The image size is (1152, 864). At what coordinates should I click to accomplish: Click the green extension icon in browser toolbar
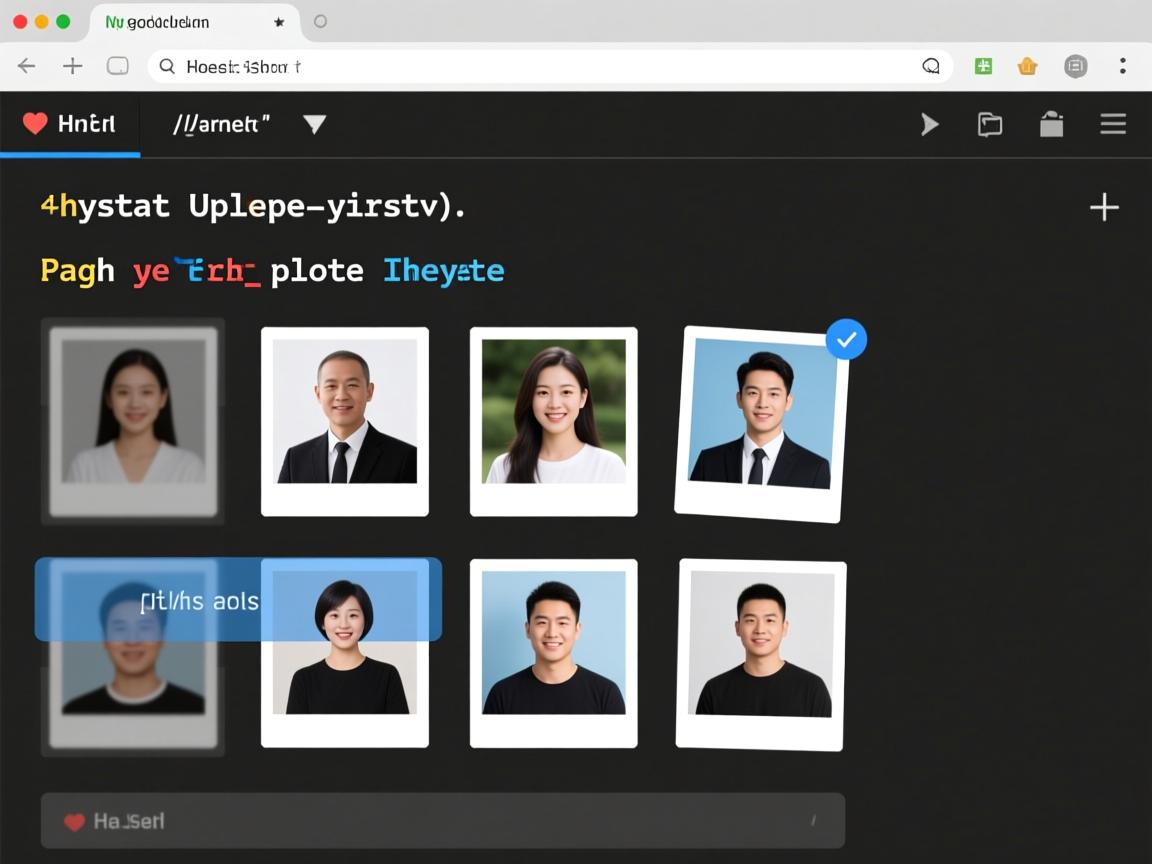[983, 66]
